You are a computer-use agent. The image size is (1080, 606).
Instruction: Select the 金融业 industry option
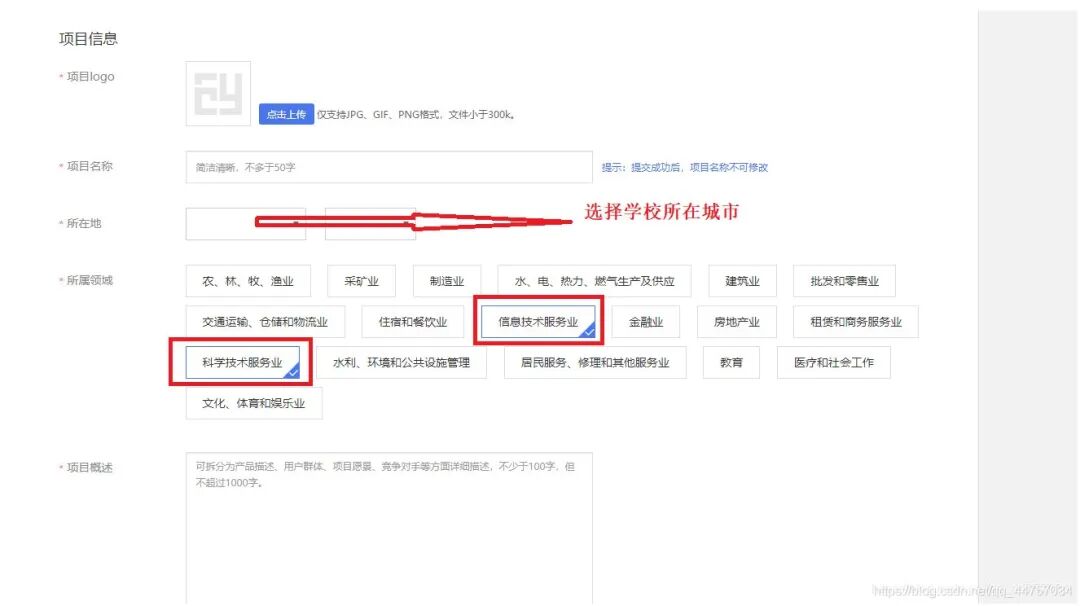click(645, 321)
